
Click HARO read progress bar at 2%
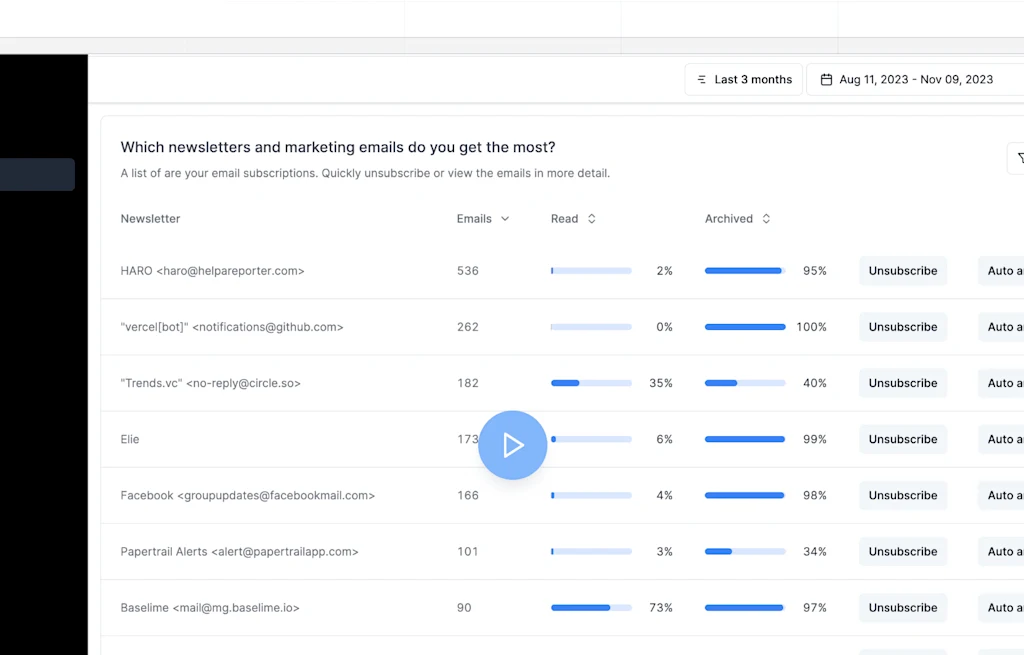591,270
